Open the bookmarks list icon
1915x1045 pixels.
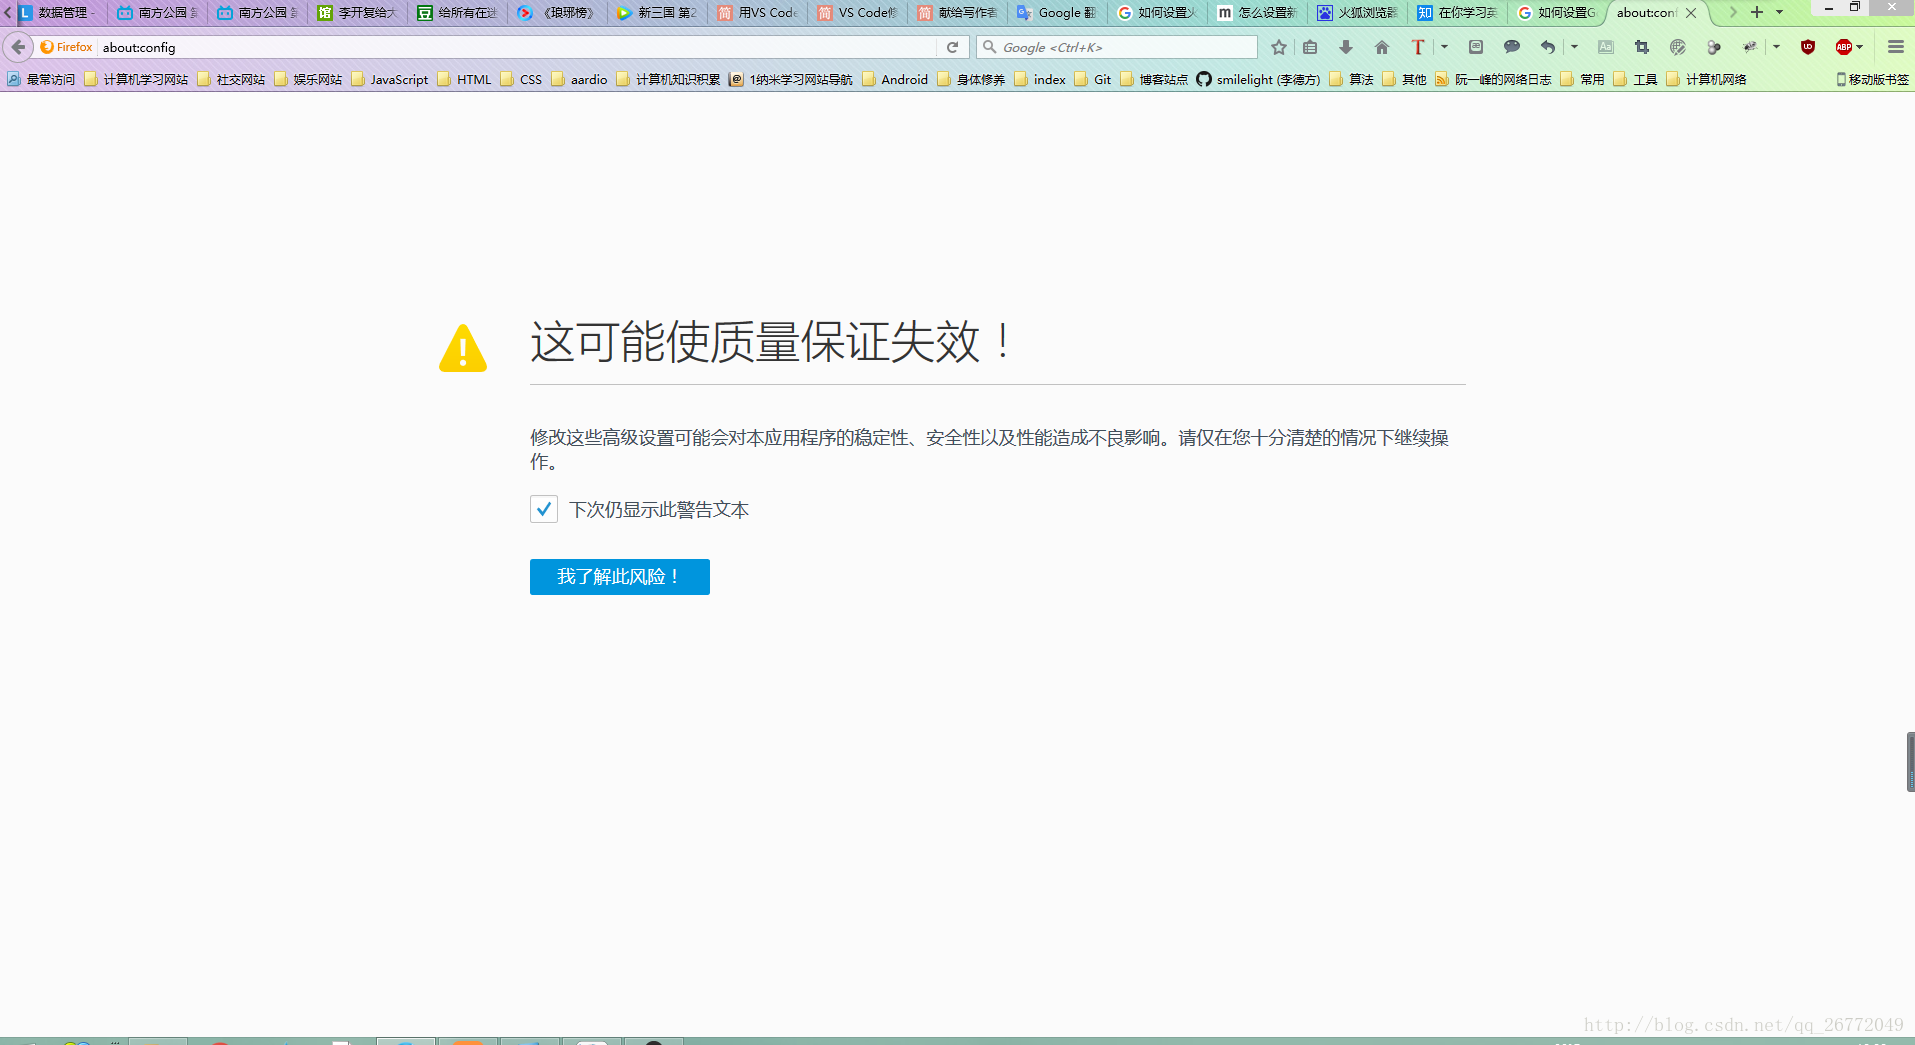click(x=1310, y=47)
